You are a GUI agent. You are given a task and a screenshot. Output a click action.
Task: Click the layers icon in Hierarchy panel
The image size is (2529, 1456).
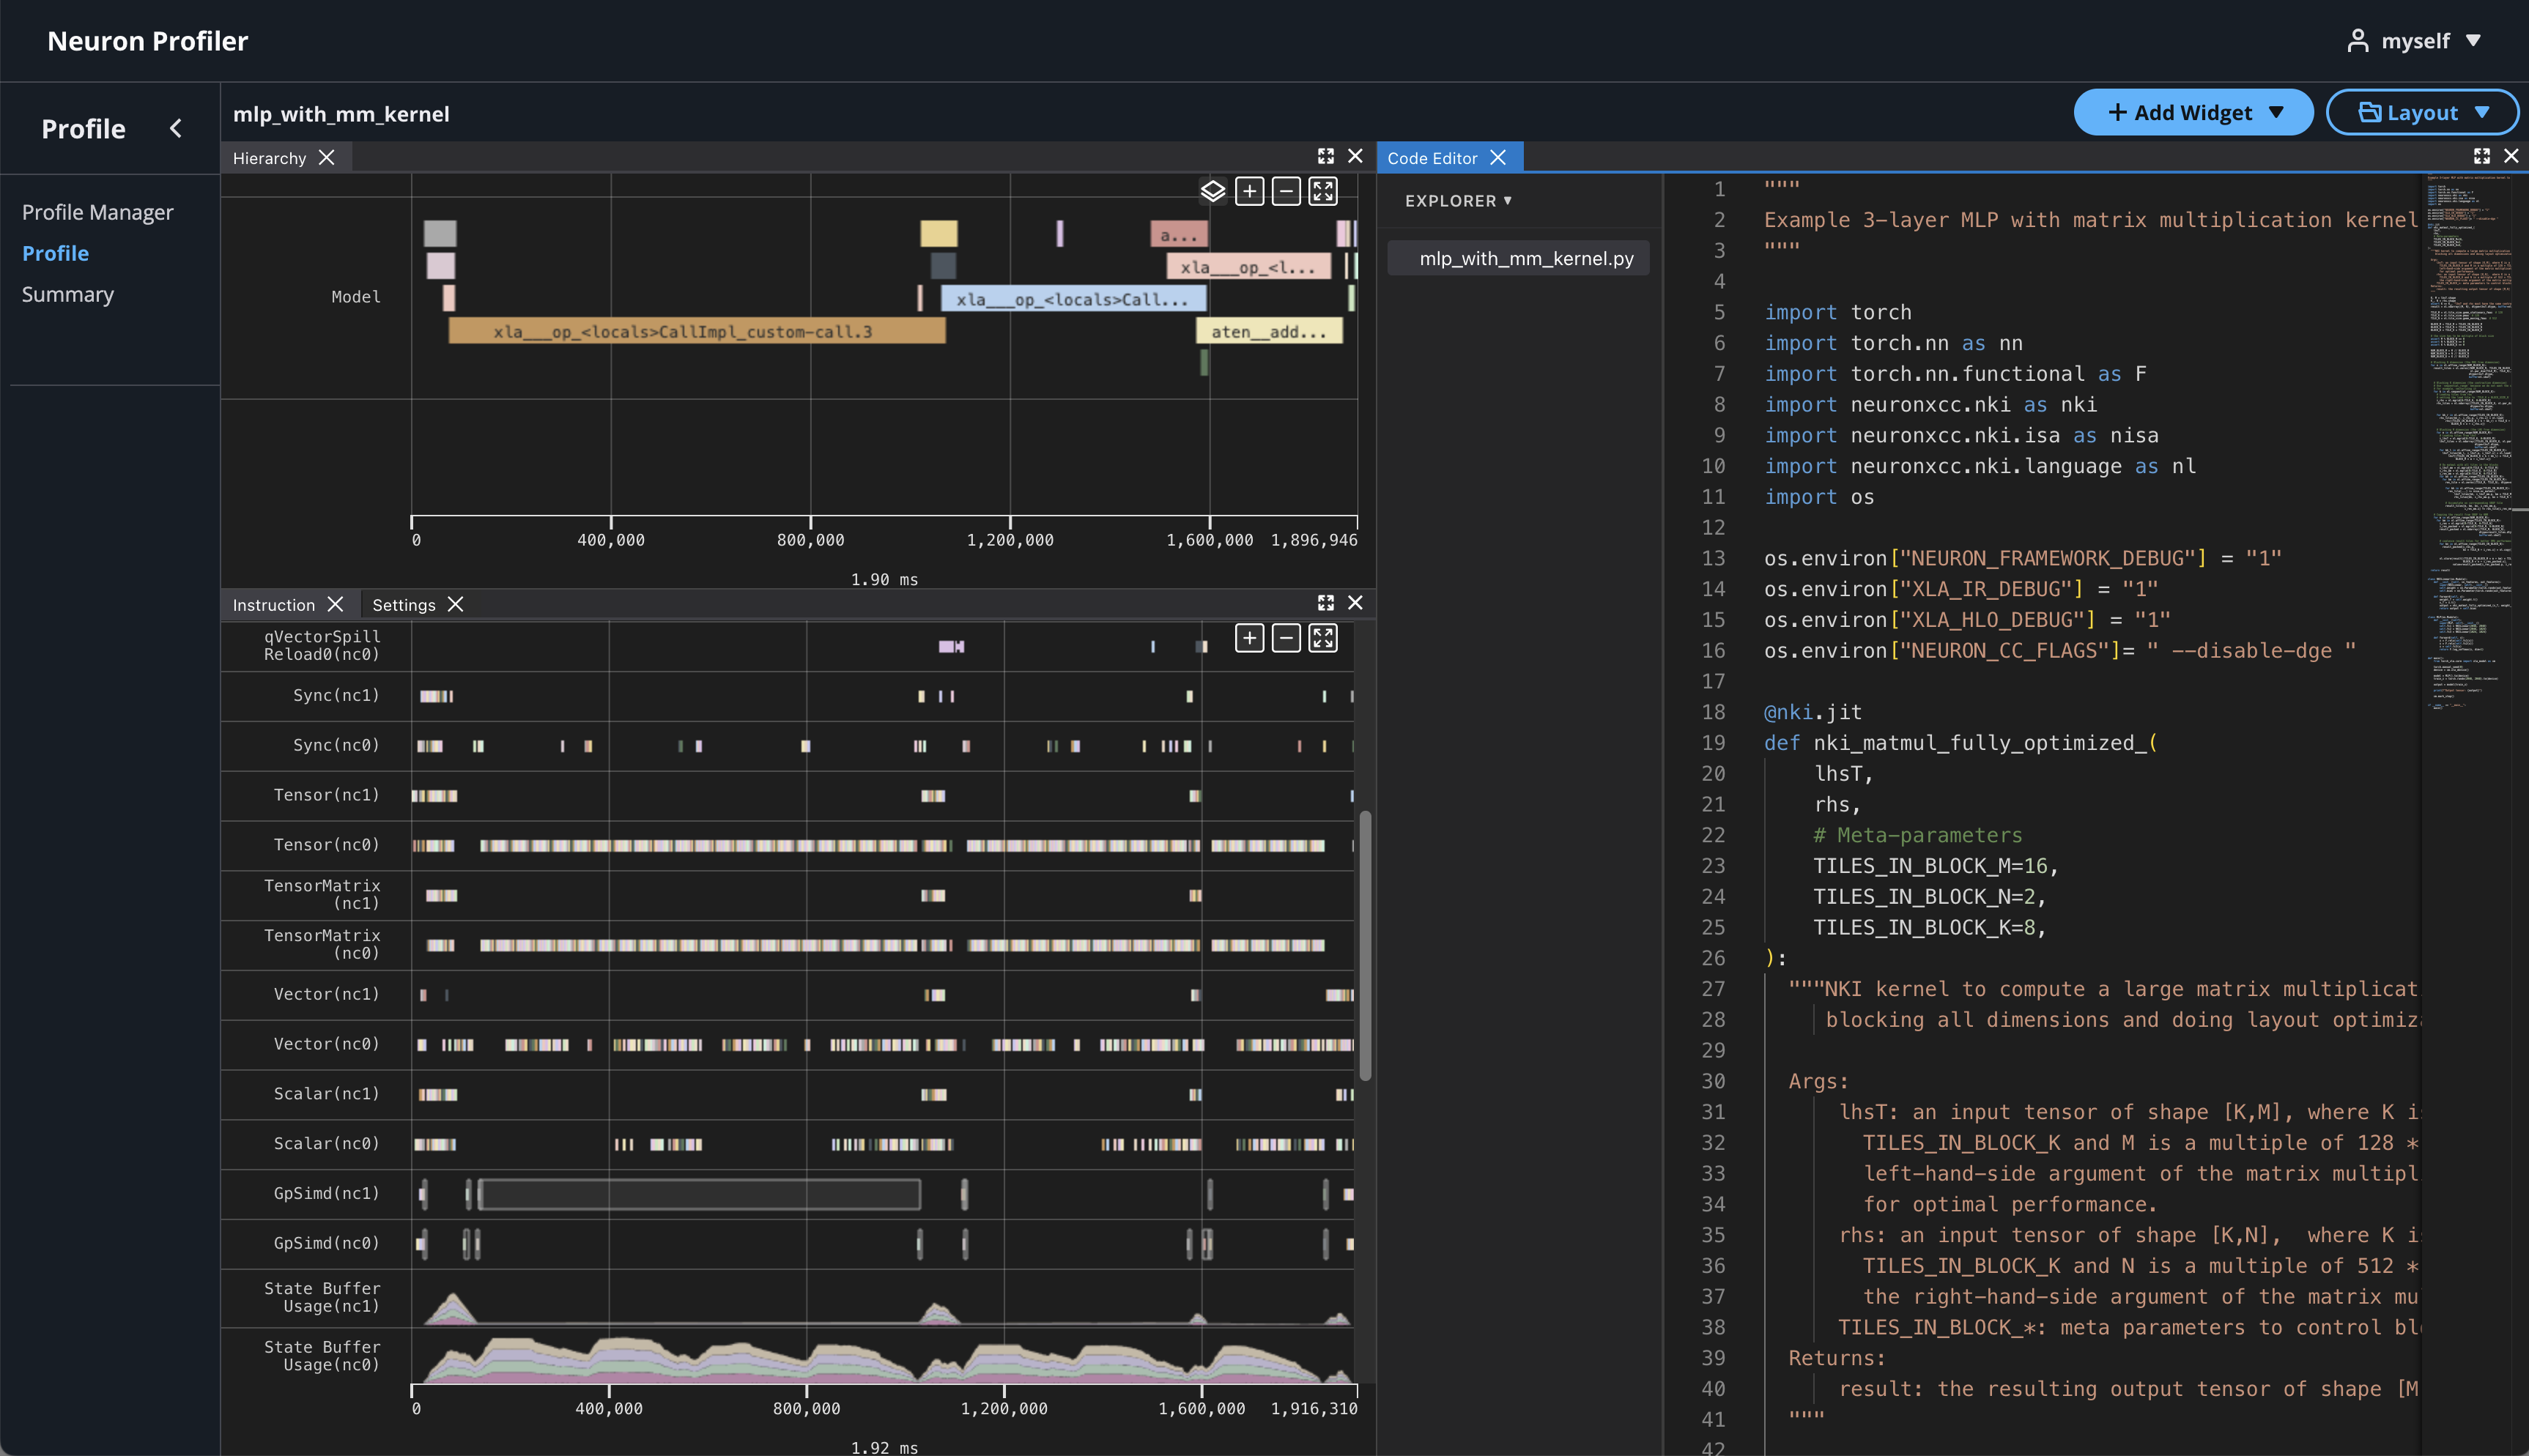click(x=1212, y=191)
